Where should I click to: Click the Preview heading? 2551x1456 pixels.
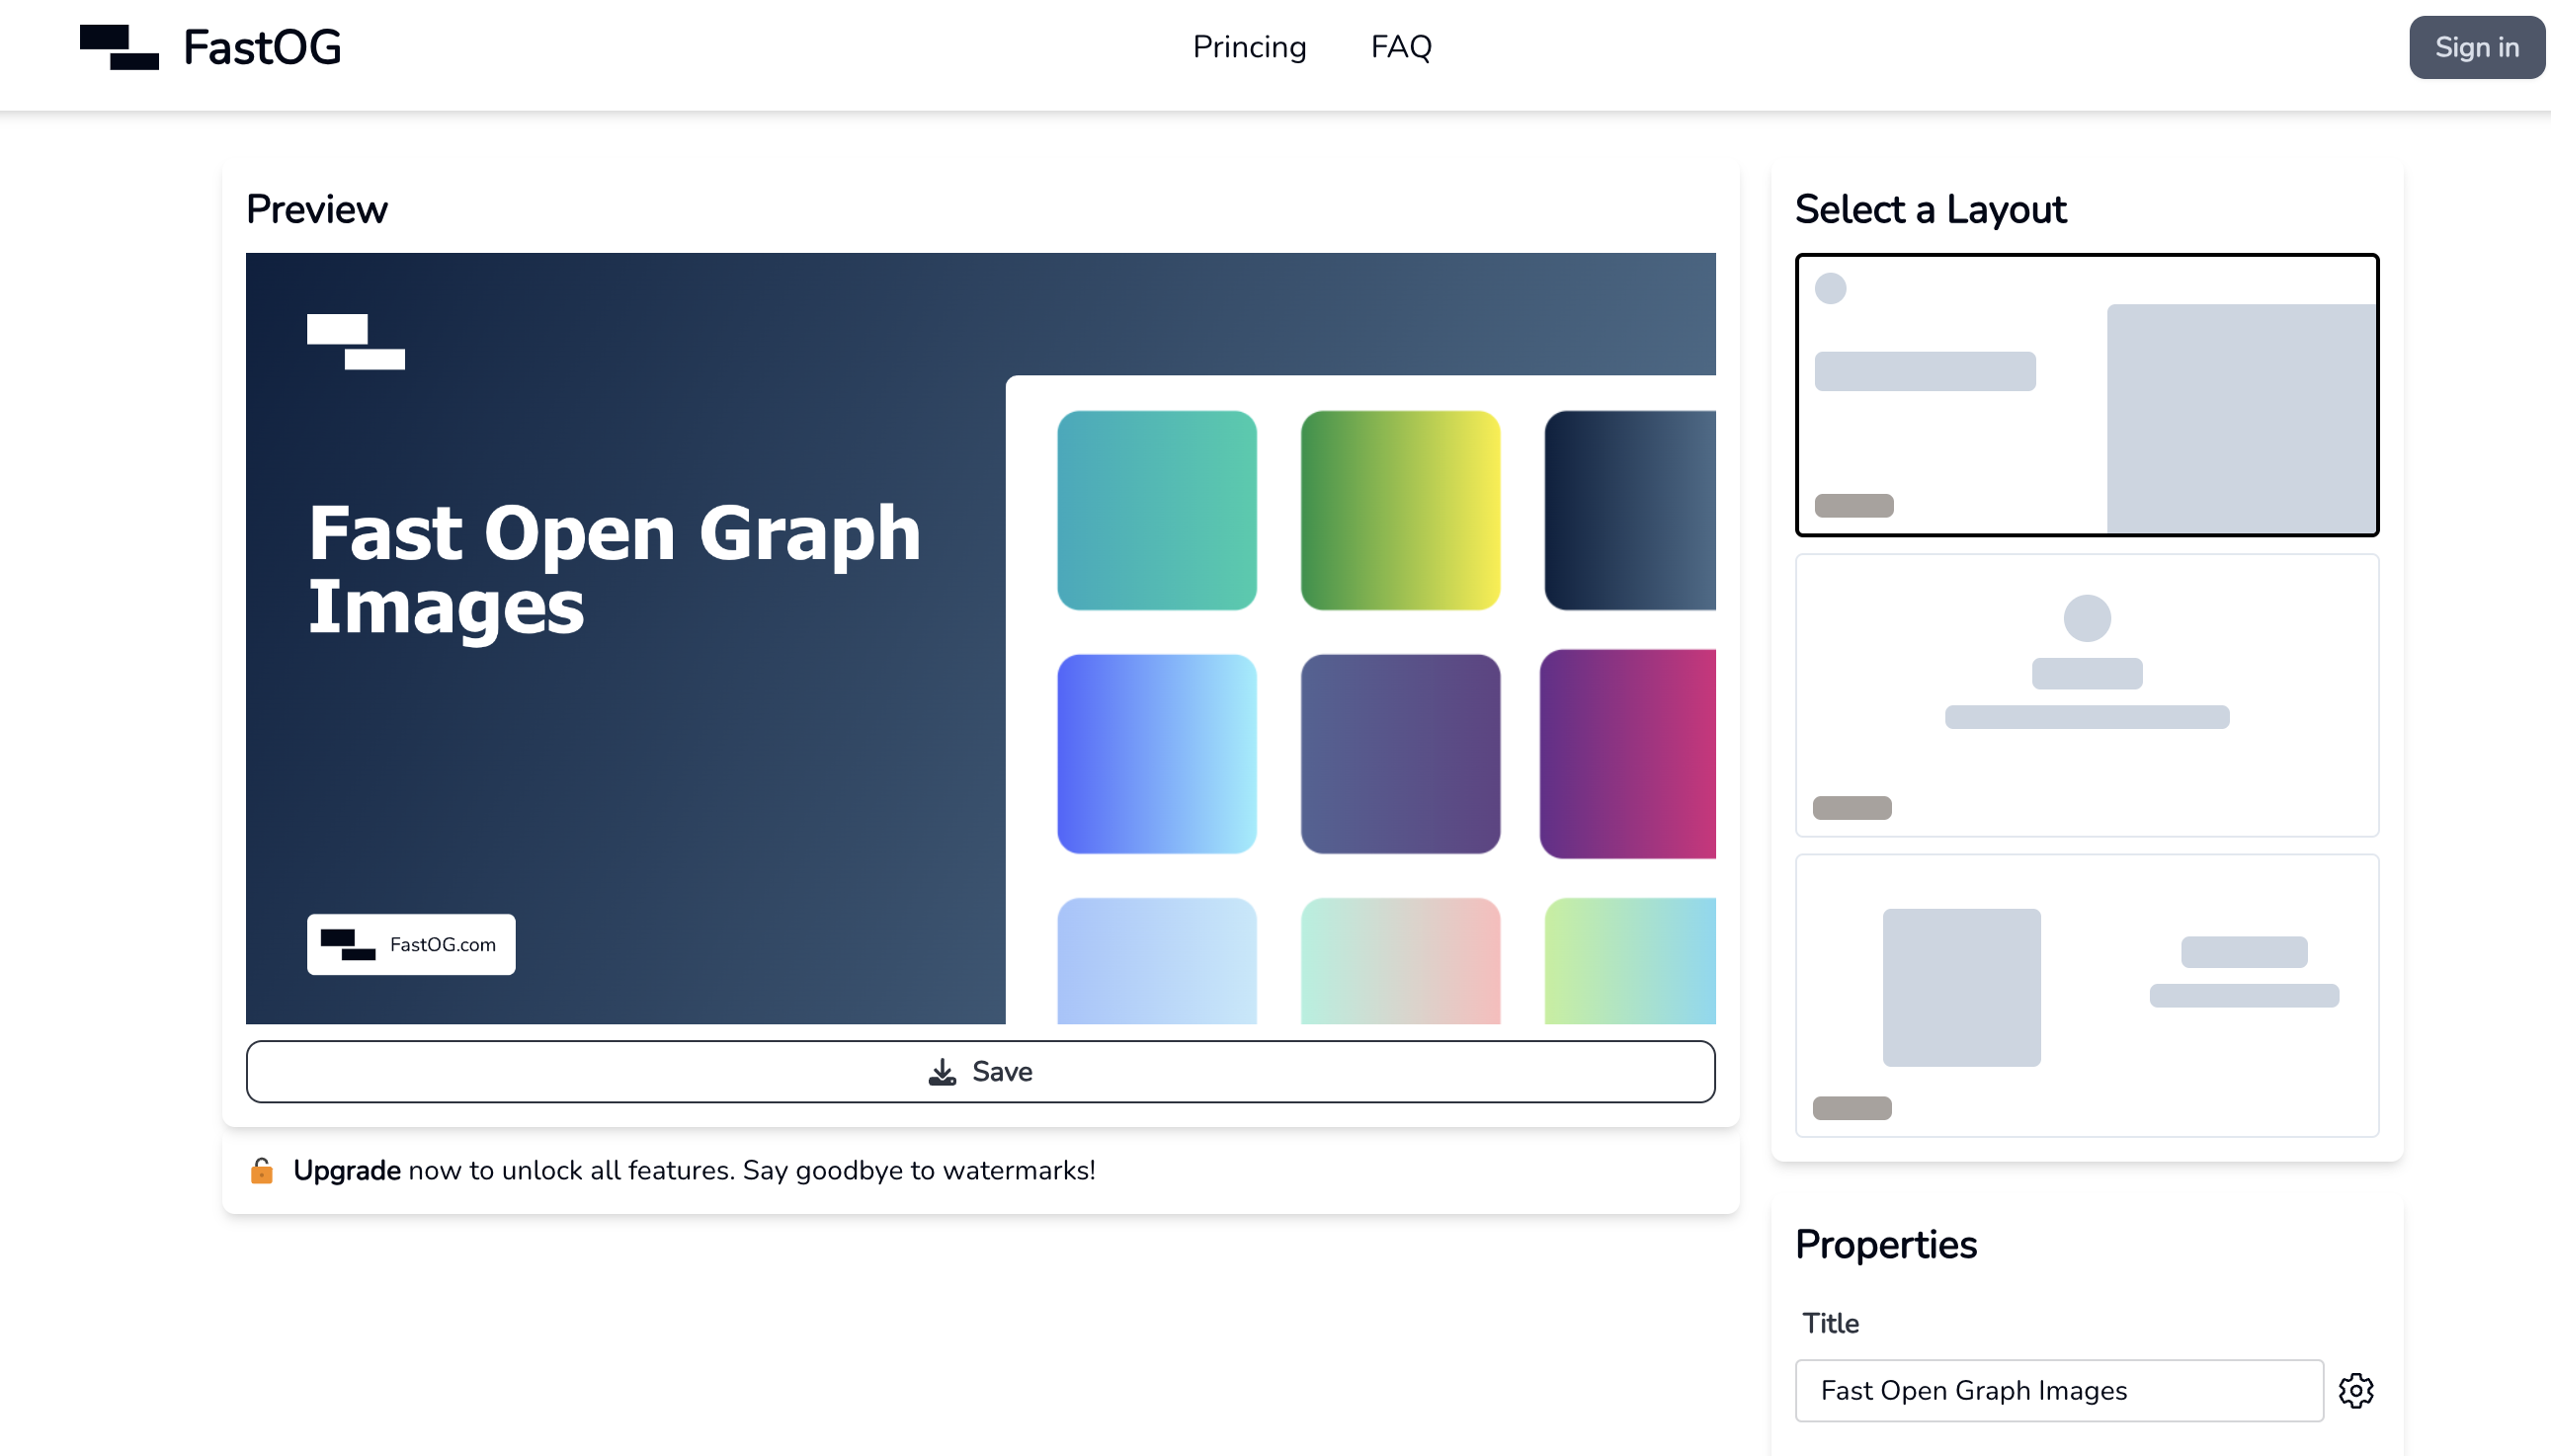tap(316, 209)
